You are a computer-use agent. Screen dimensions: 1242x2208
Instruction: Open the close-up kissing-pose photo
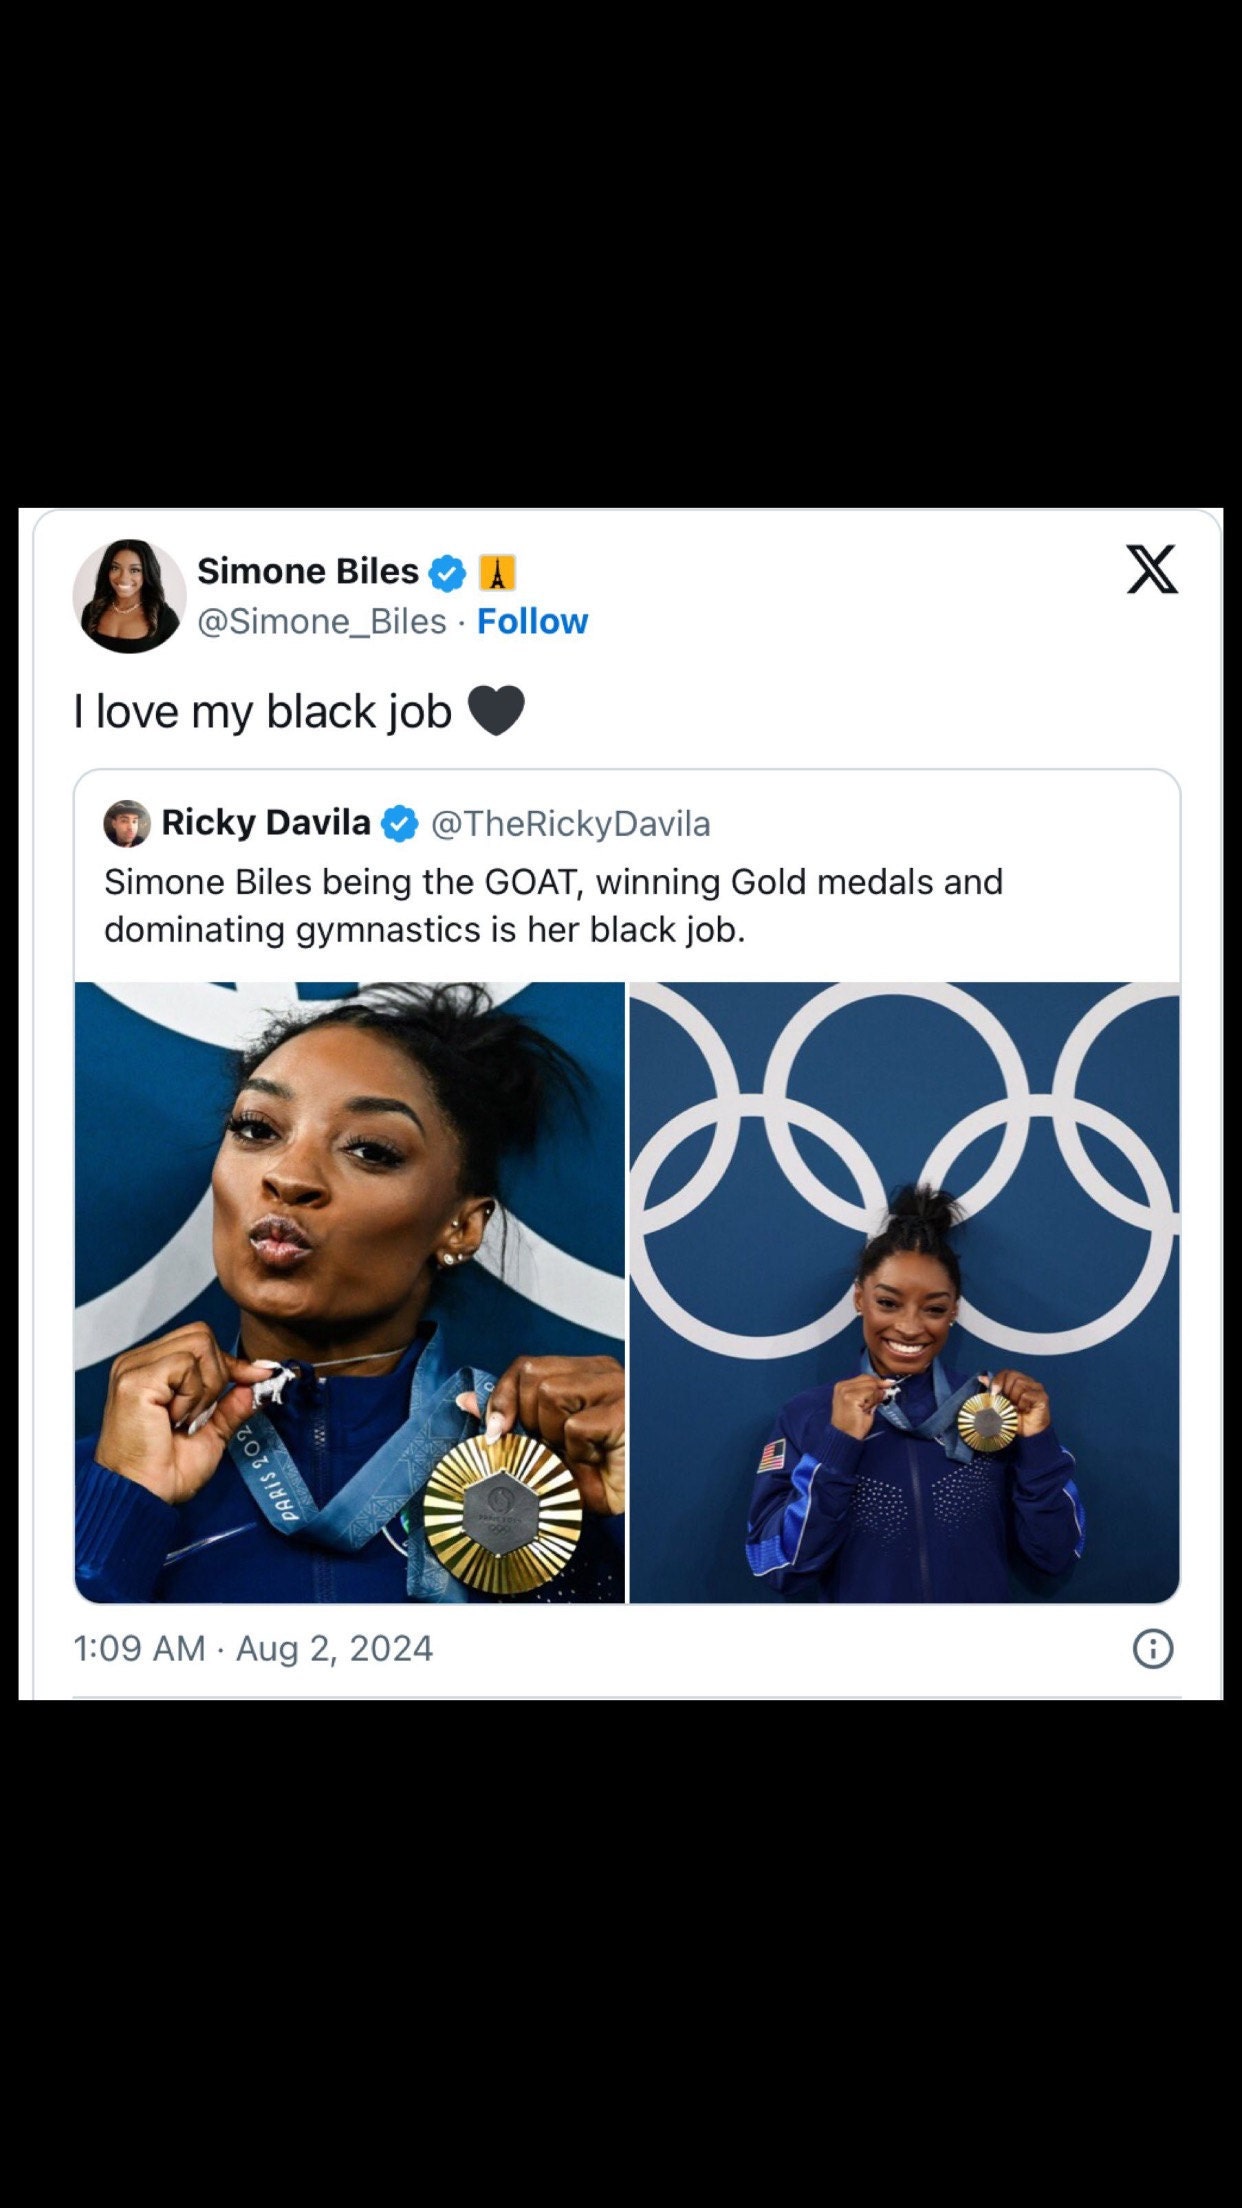pos(349,1292)
